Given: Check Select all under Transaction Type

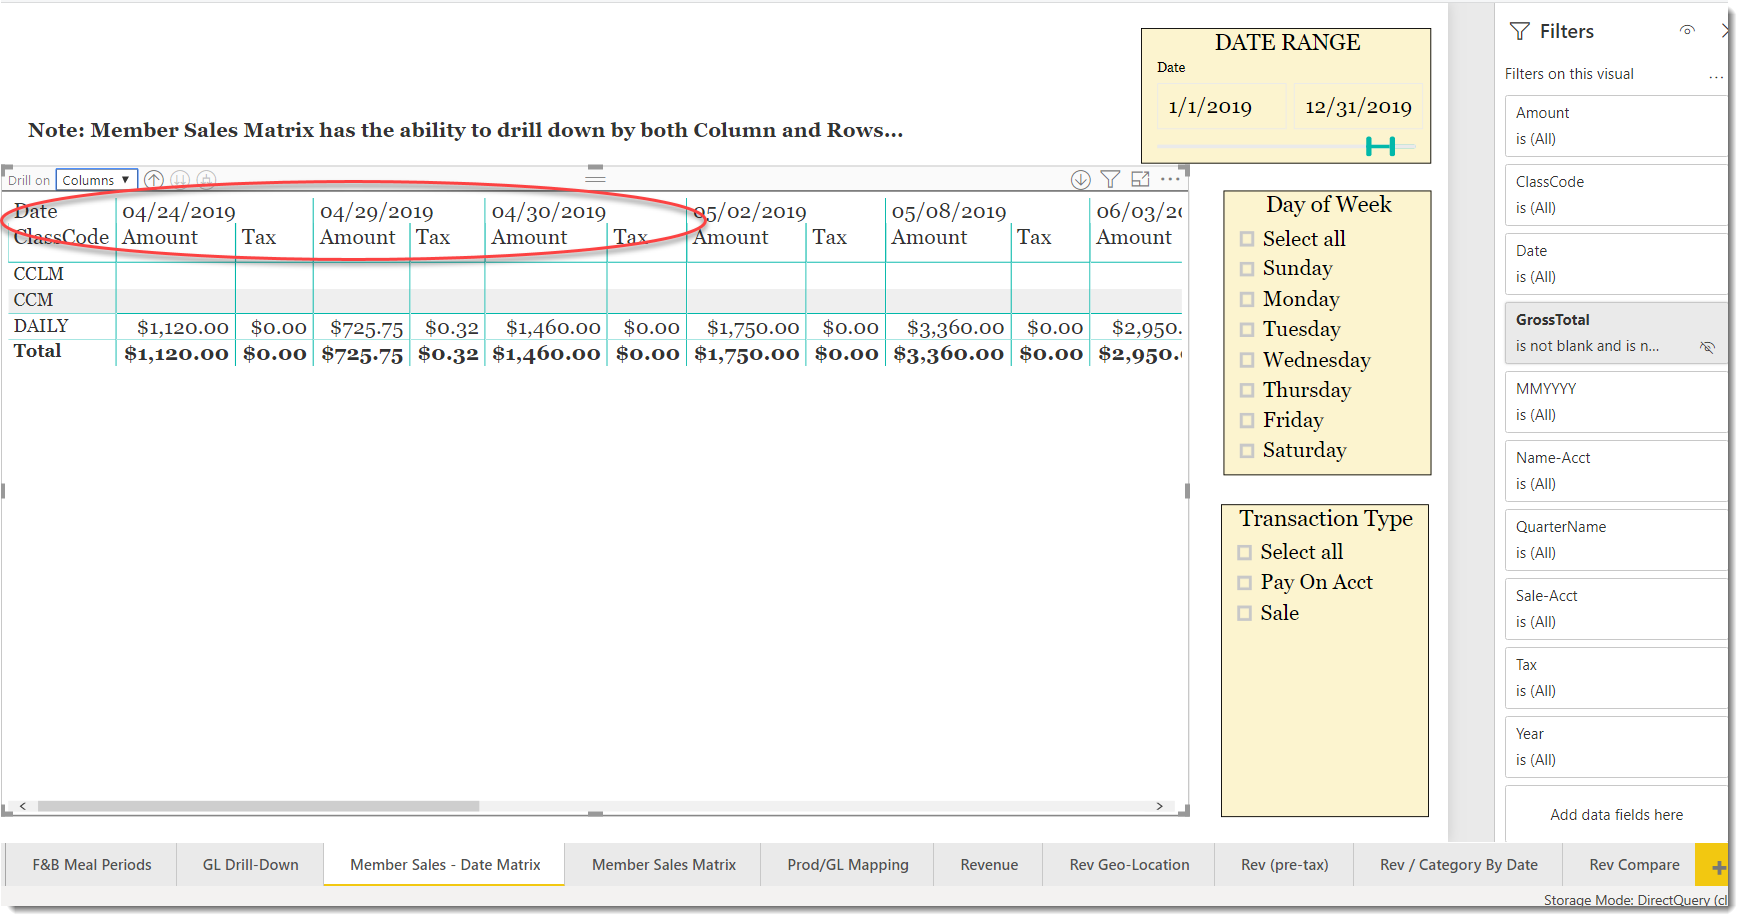Looking at the screenshot, I should pyautogui.click(x=1244, y=552).
